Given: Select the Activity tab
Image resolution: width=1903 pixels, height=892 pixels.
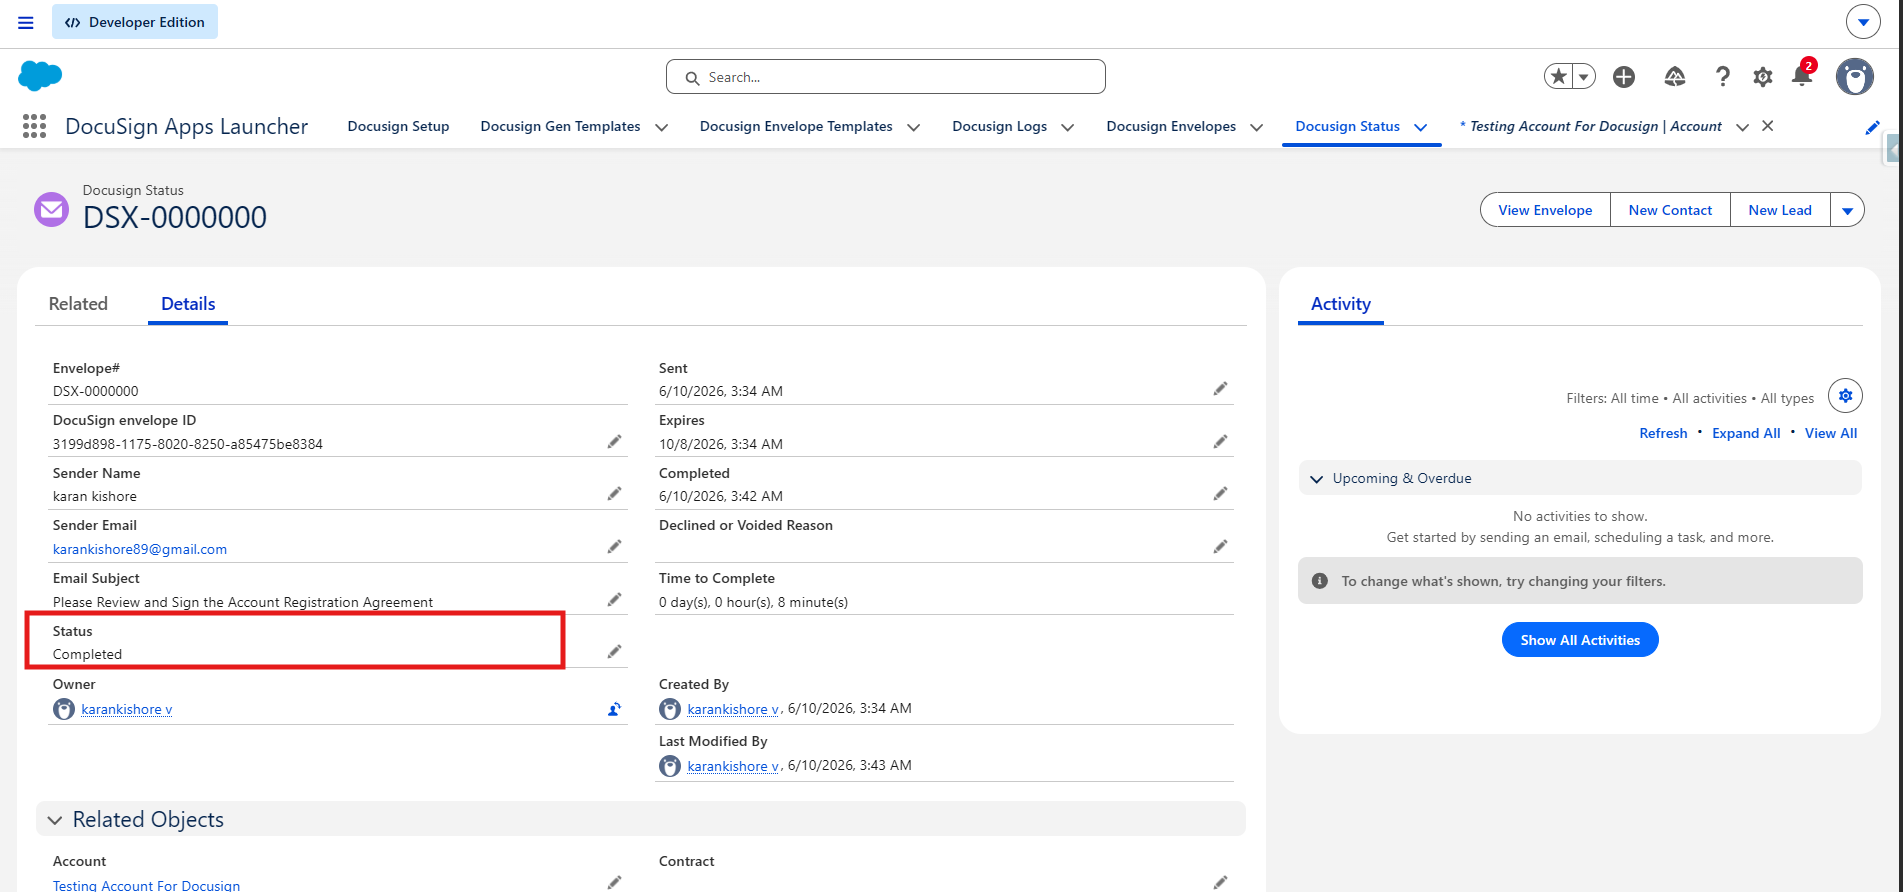Looking at the screenshot, I should click(x=1340, y=304).
